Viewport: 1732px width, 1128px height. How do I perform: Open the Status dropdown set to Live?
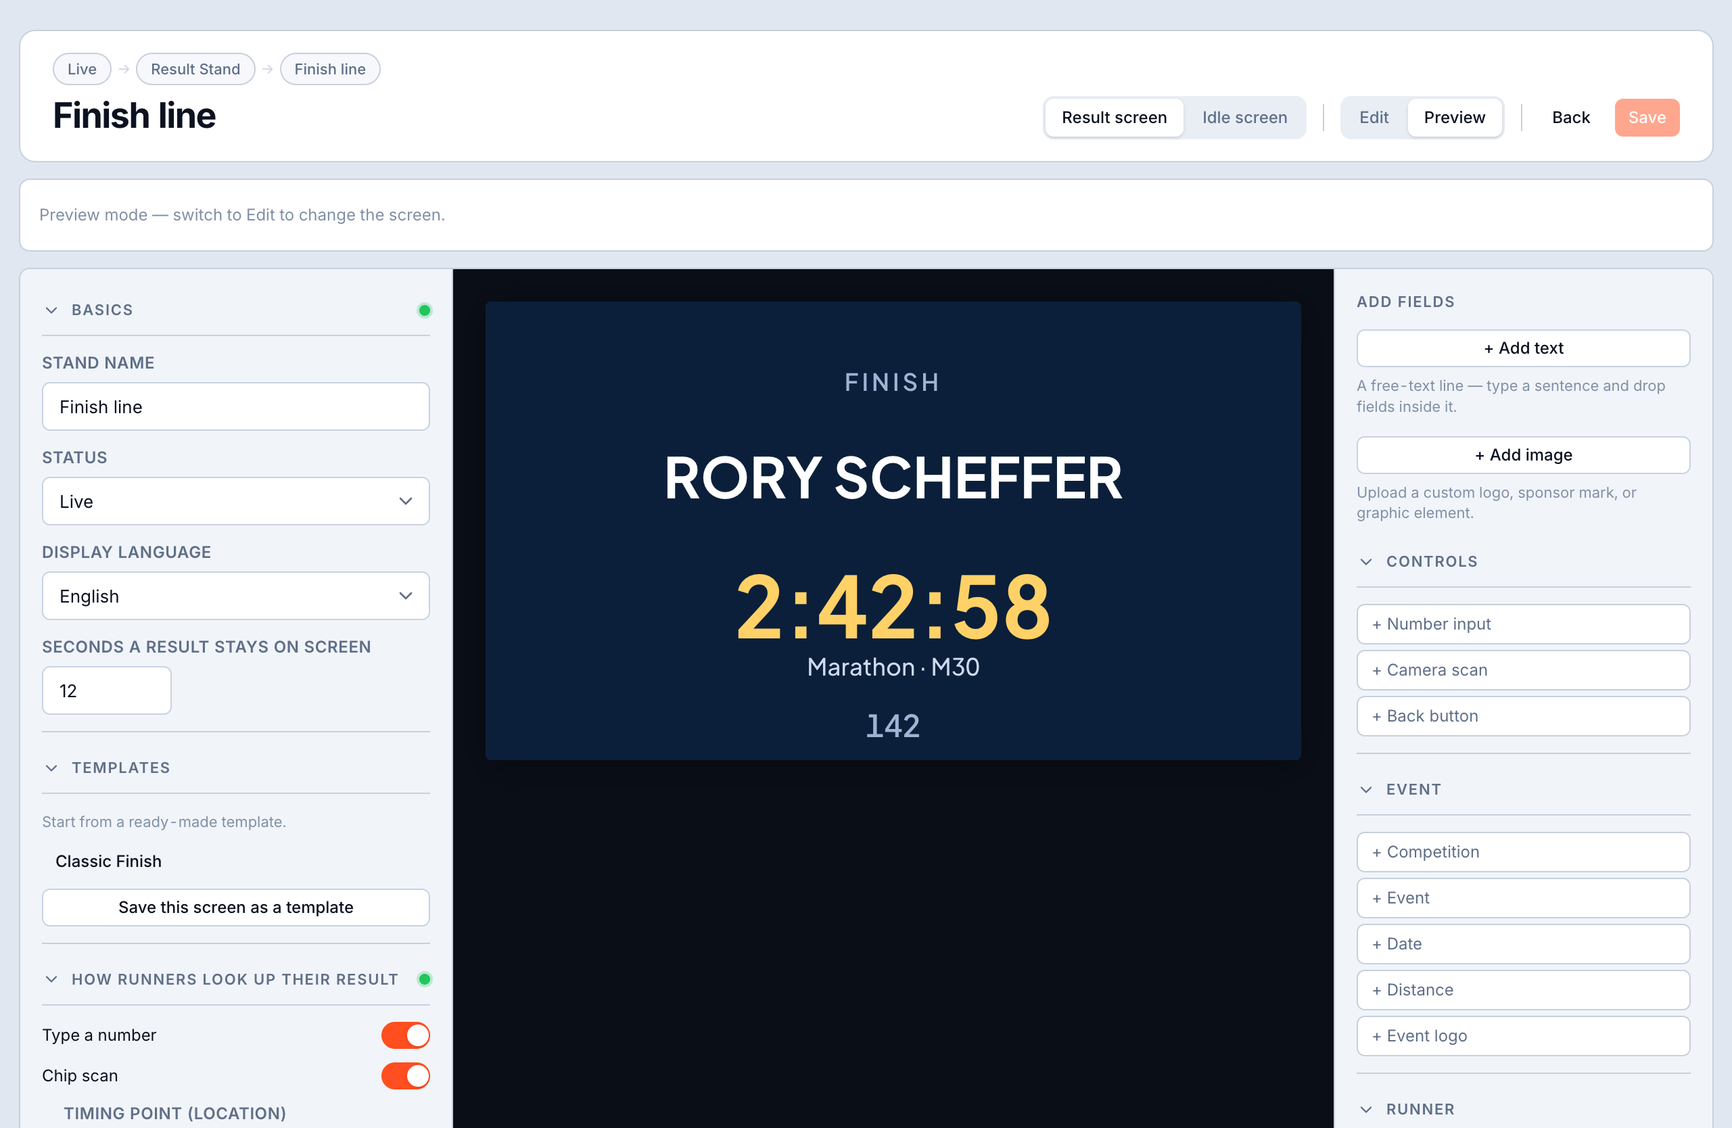(x=236, y=501)
